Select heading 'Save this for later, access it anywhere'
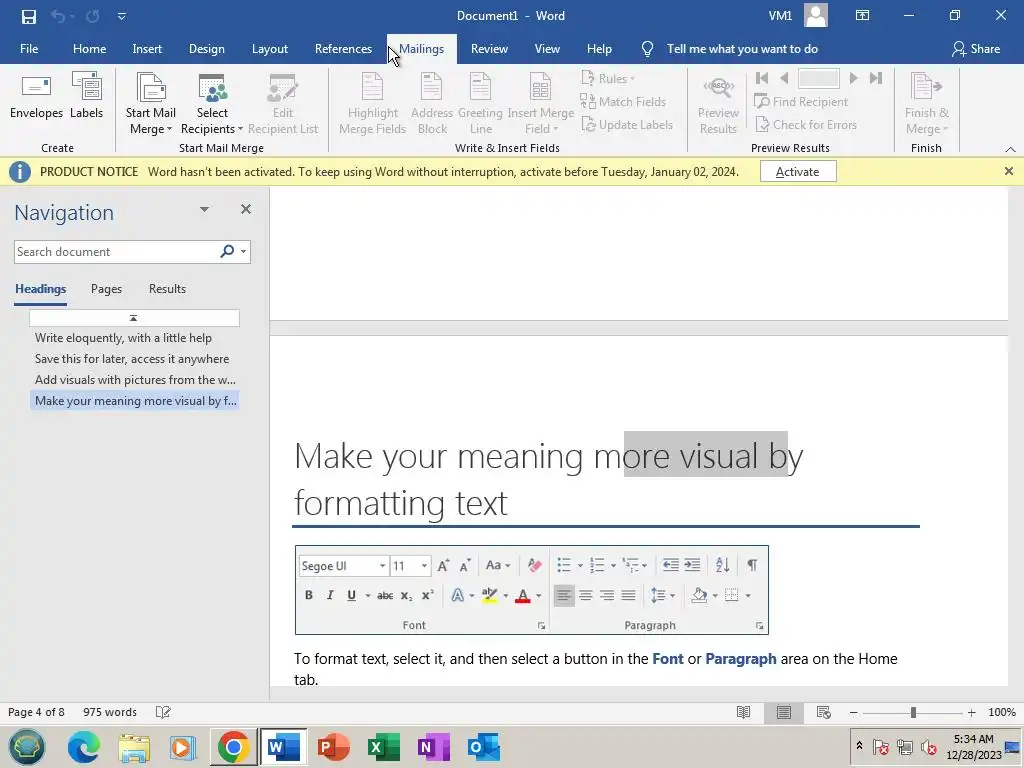Screen dimensions: 1024x768 [x=132, y=359]
